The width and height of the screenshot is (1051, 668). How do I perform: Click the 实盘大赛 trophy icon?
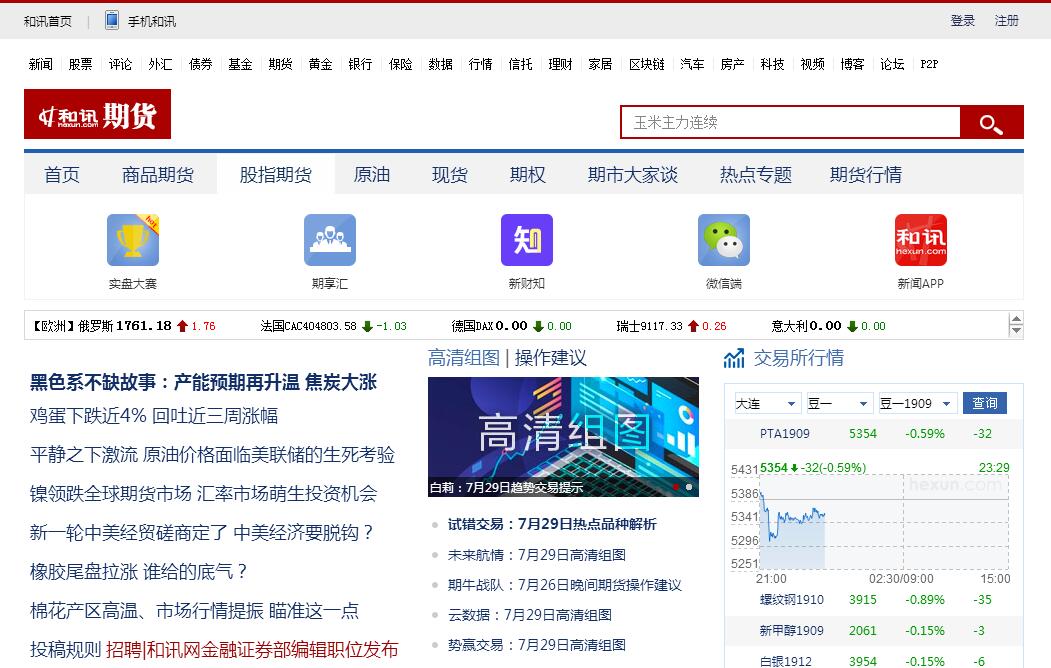[x=133, y=240]
